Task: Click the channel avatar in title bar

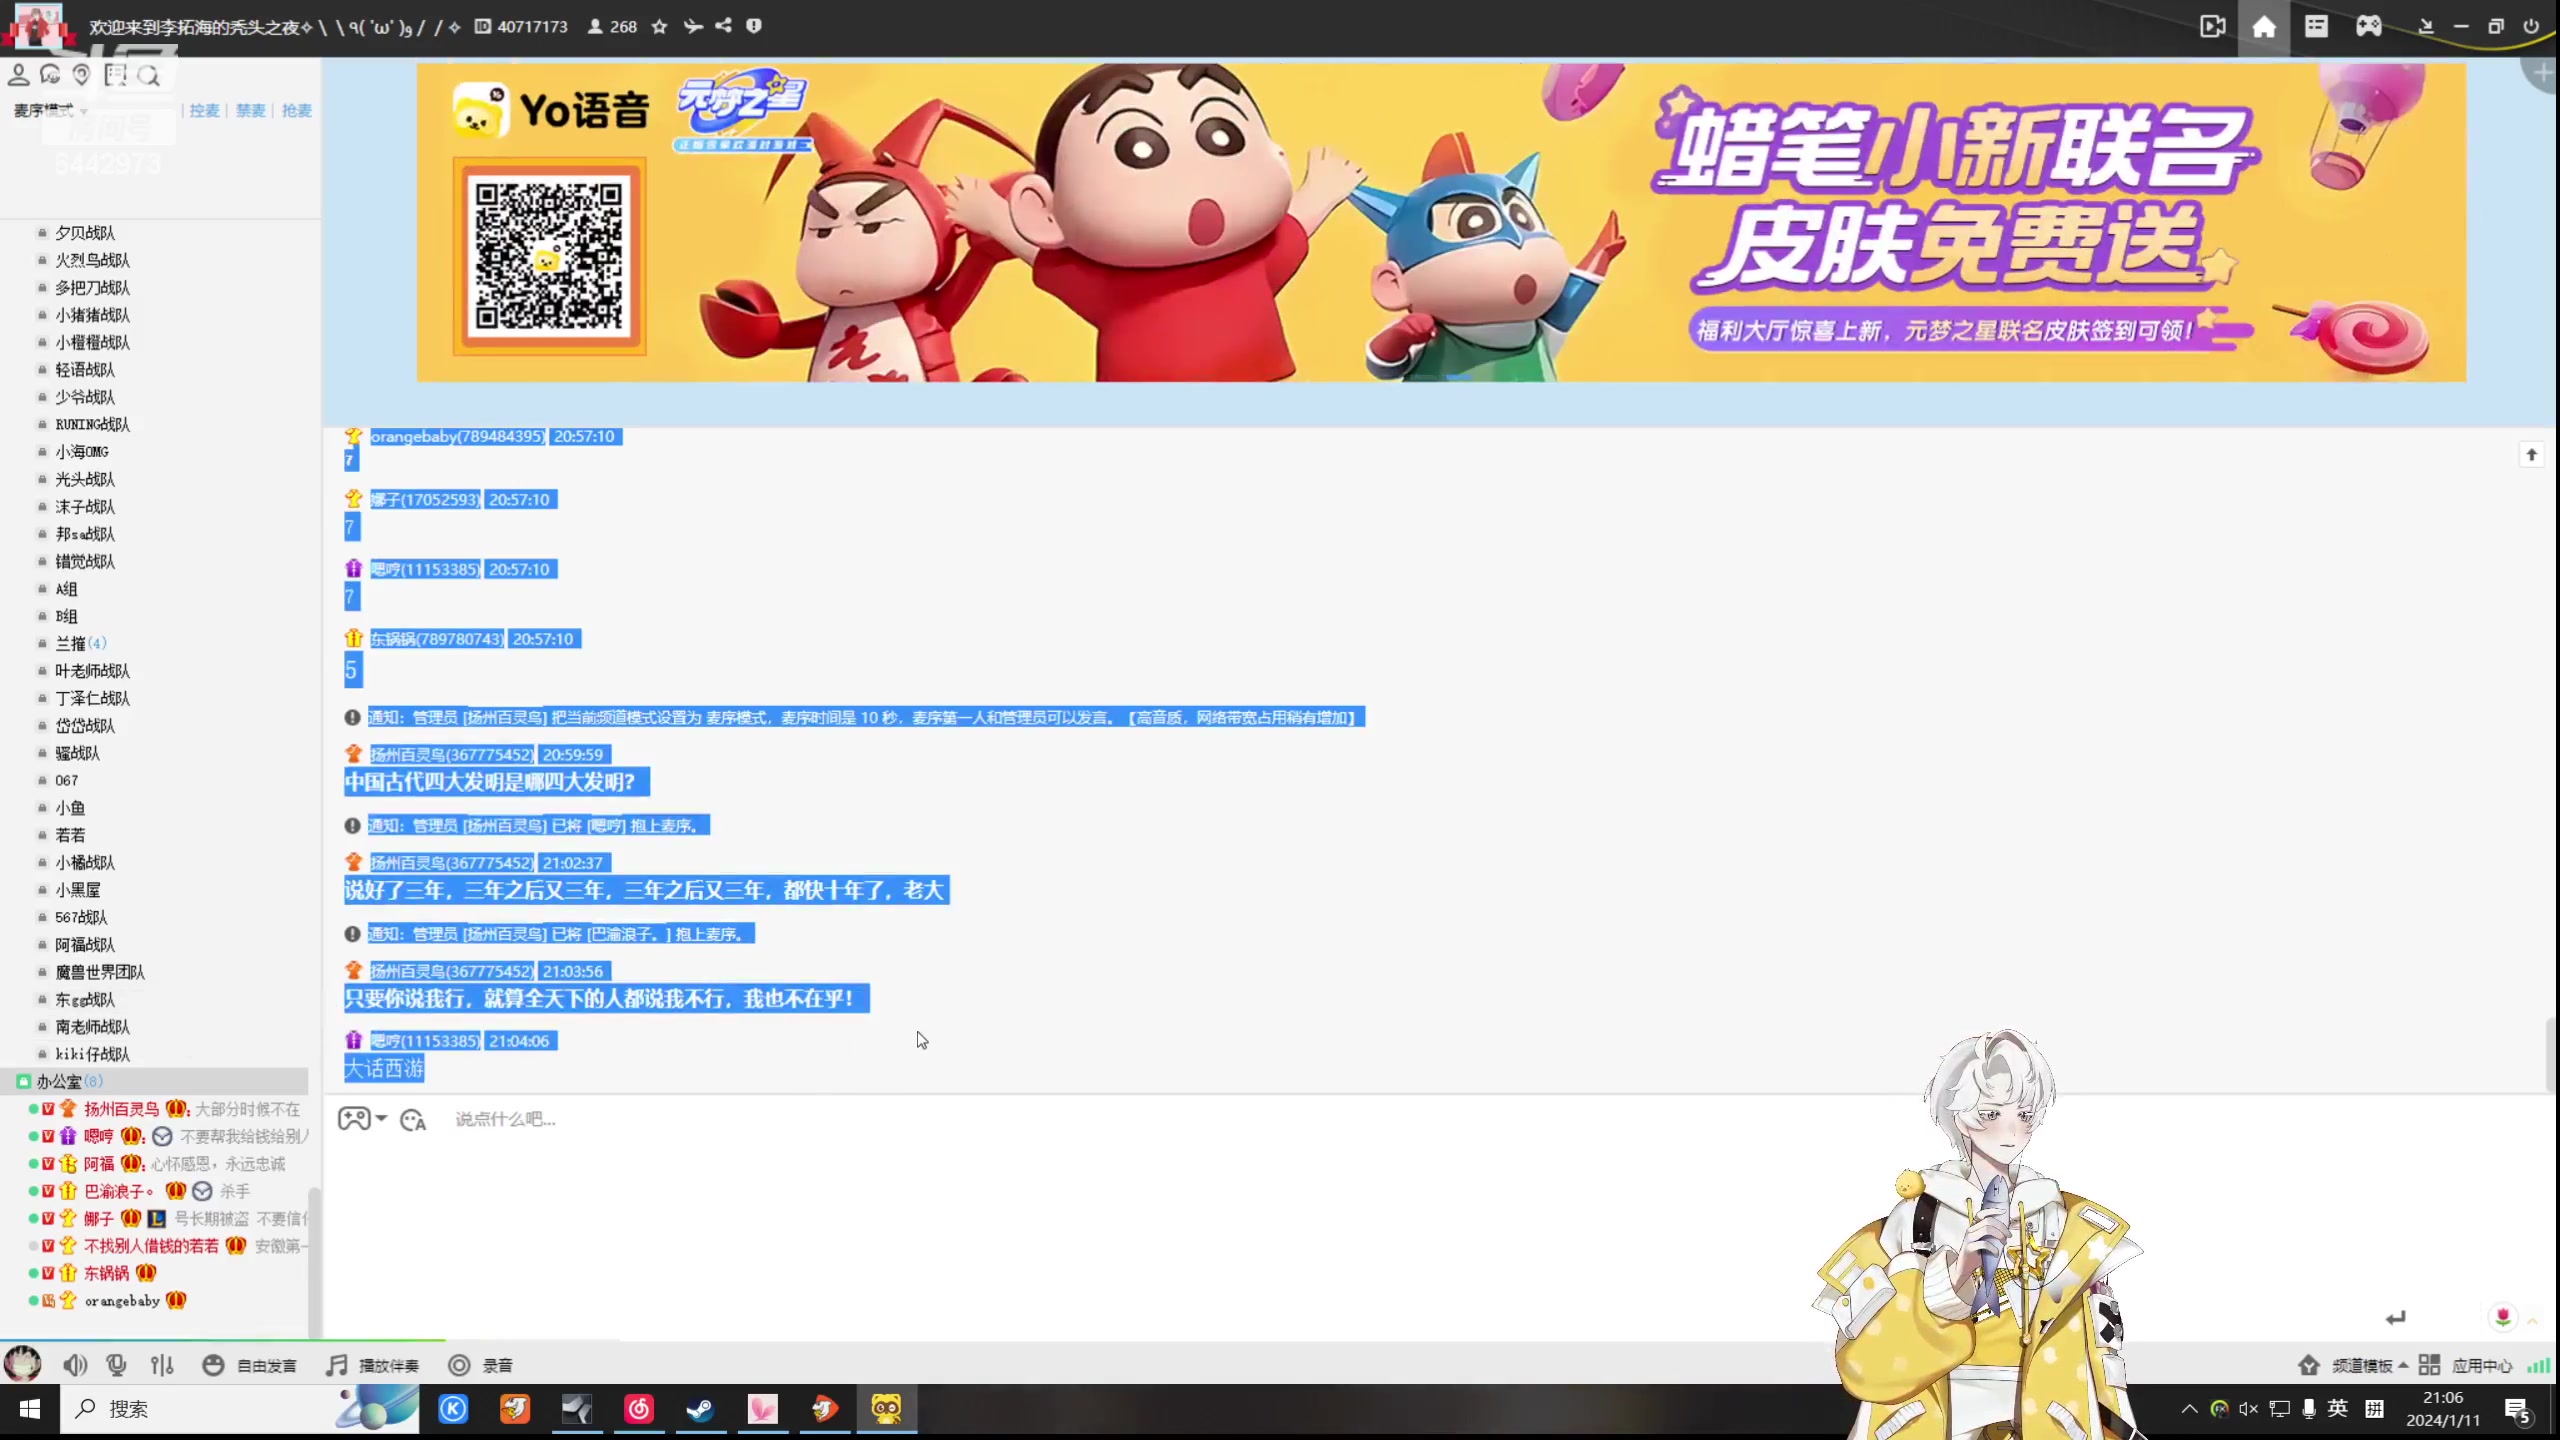Action: tap(38, 26)
